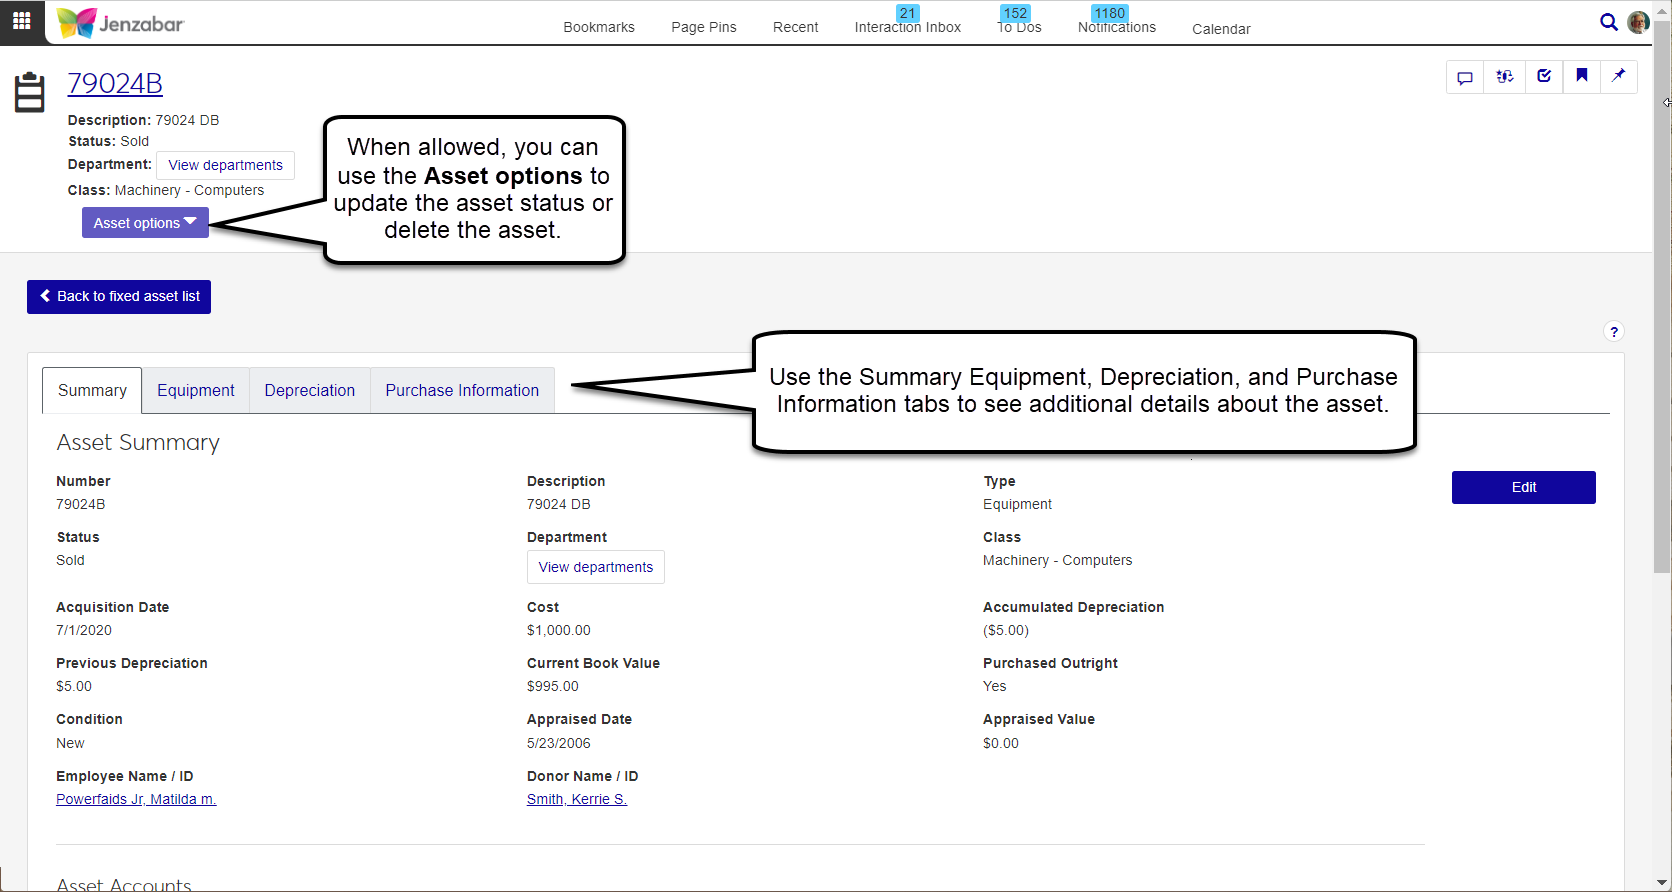Click the Edit button

tap(1523, 487)
